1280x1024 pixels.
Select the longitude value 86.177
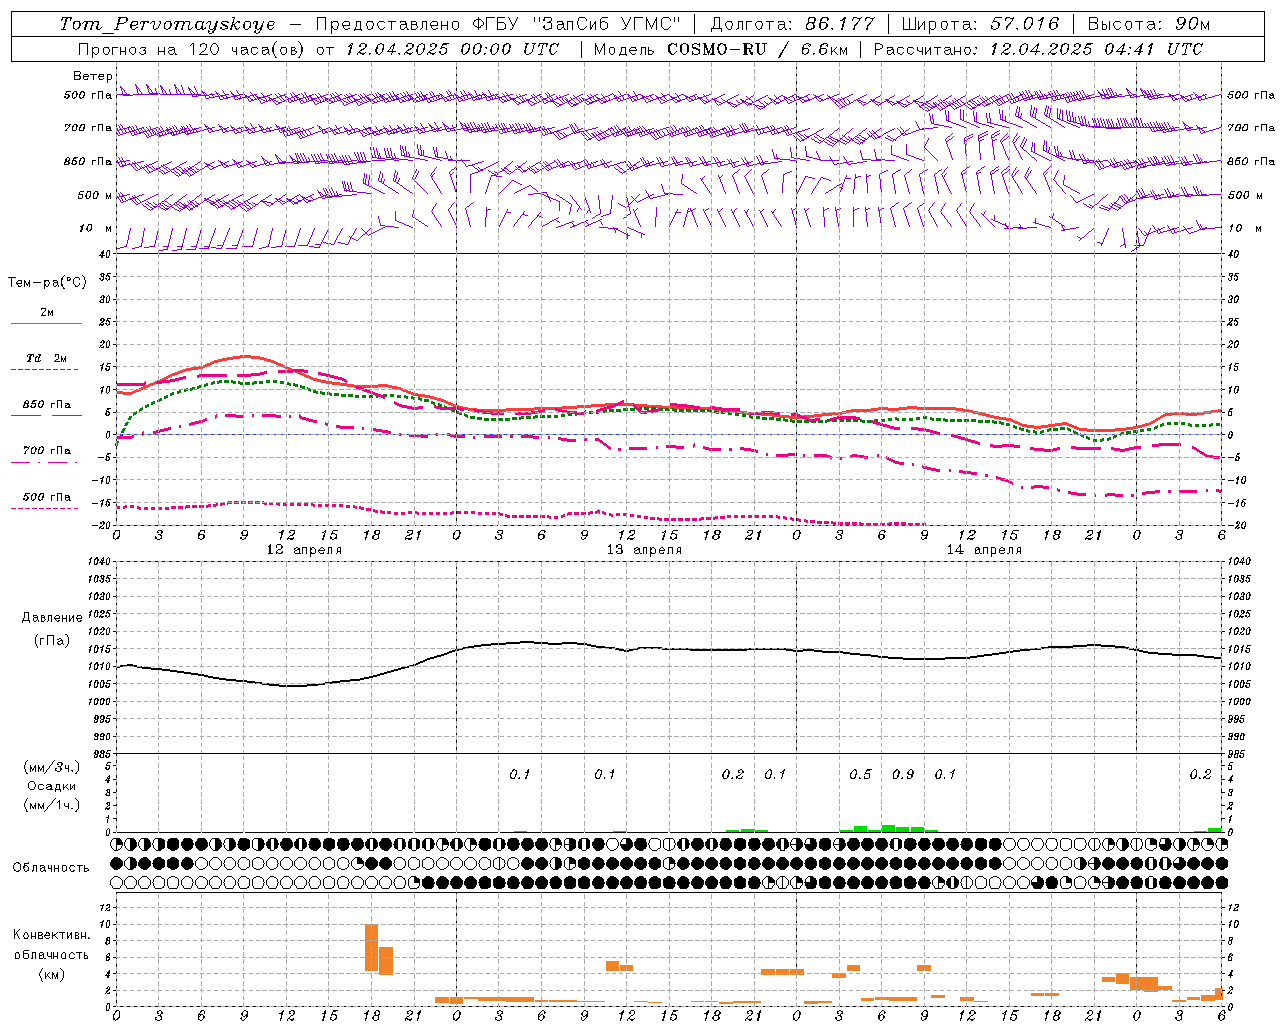click(x=839, y=24)
